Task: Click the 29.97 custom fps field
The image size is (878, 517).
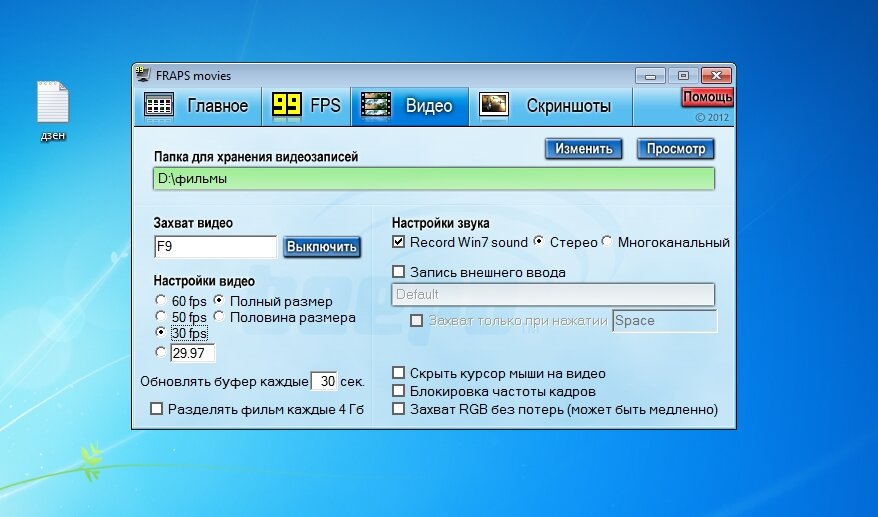Action: click(x=193, y=353)
